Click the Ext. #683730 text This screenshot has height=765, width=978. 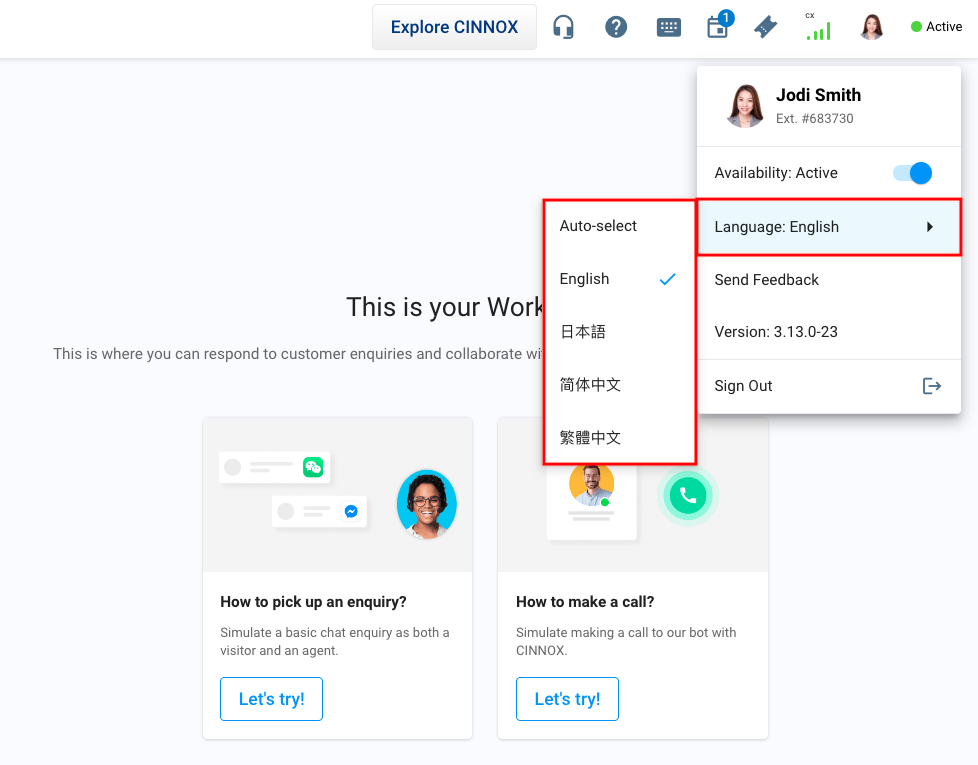tap(815, 118)
